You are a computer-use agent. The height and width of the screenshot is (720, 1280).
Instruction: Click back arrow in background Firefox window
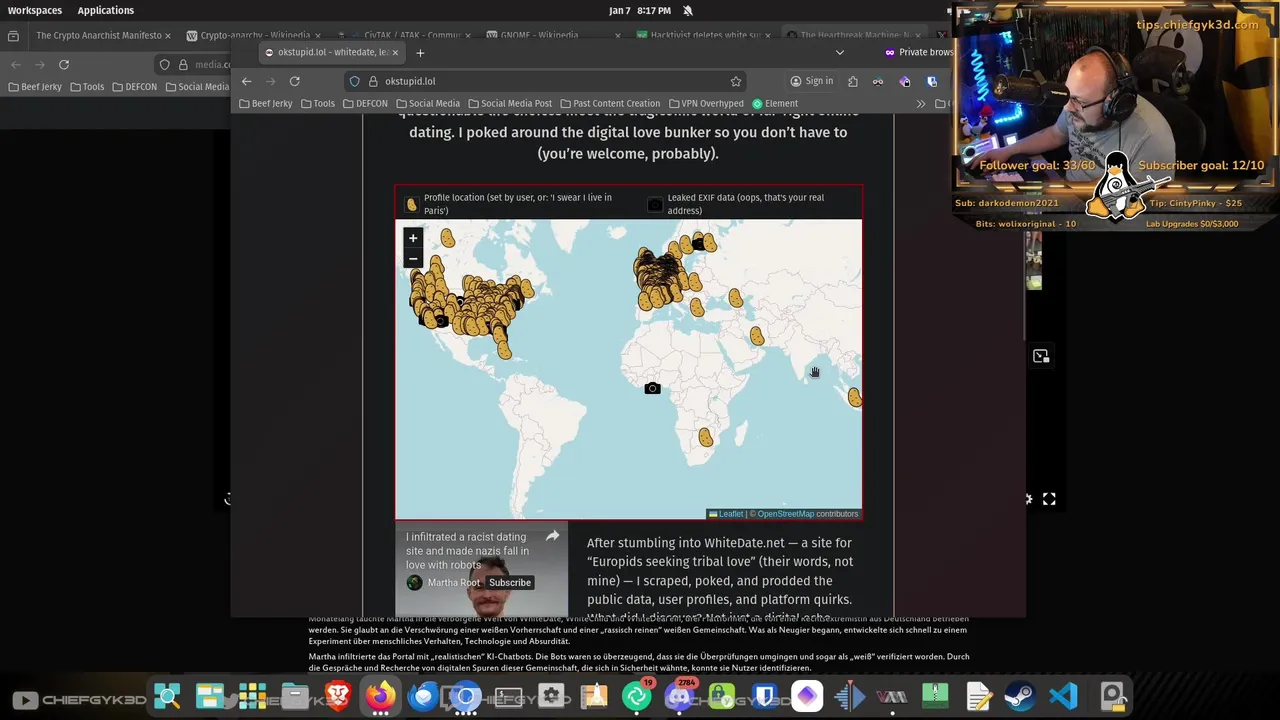coord(16,64)
